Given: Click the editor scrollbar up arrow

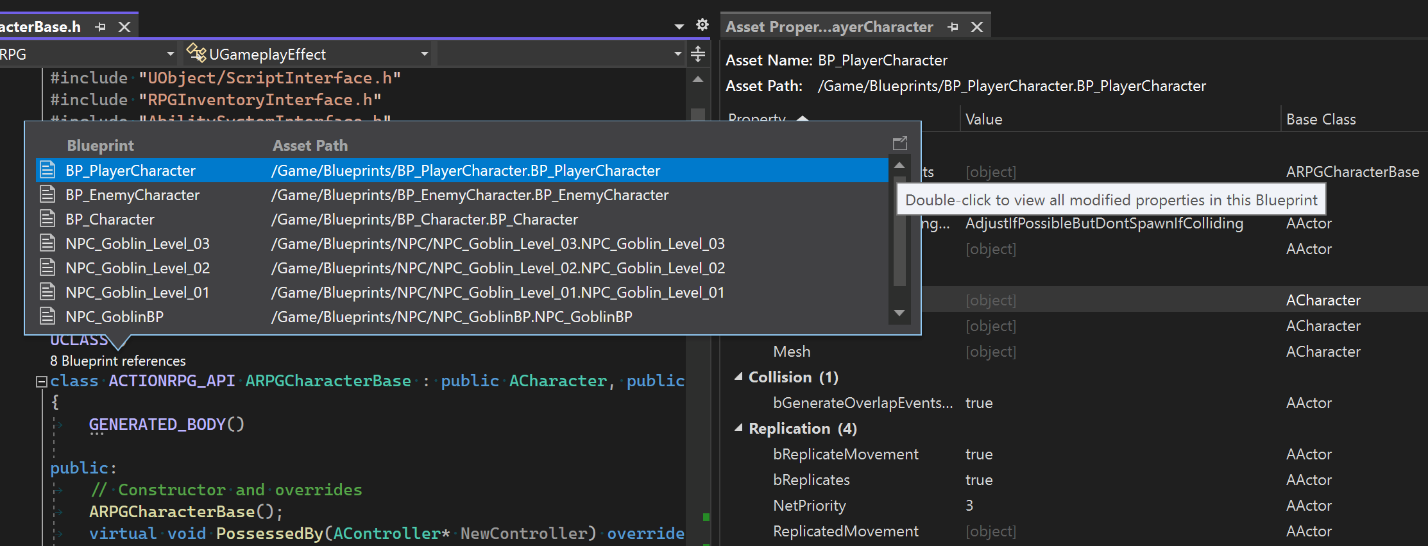Looking at the screenshot, I should click(x=698, y=78).
